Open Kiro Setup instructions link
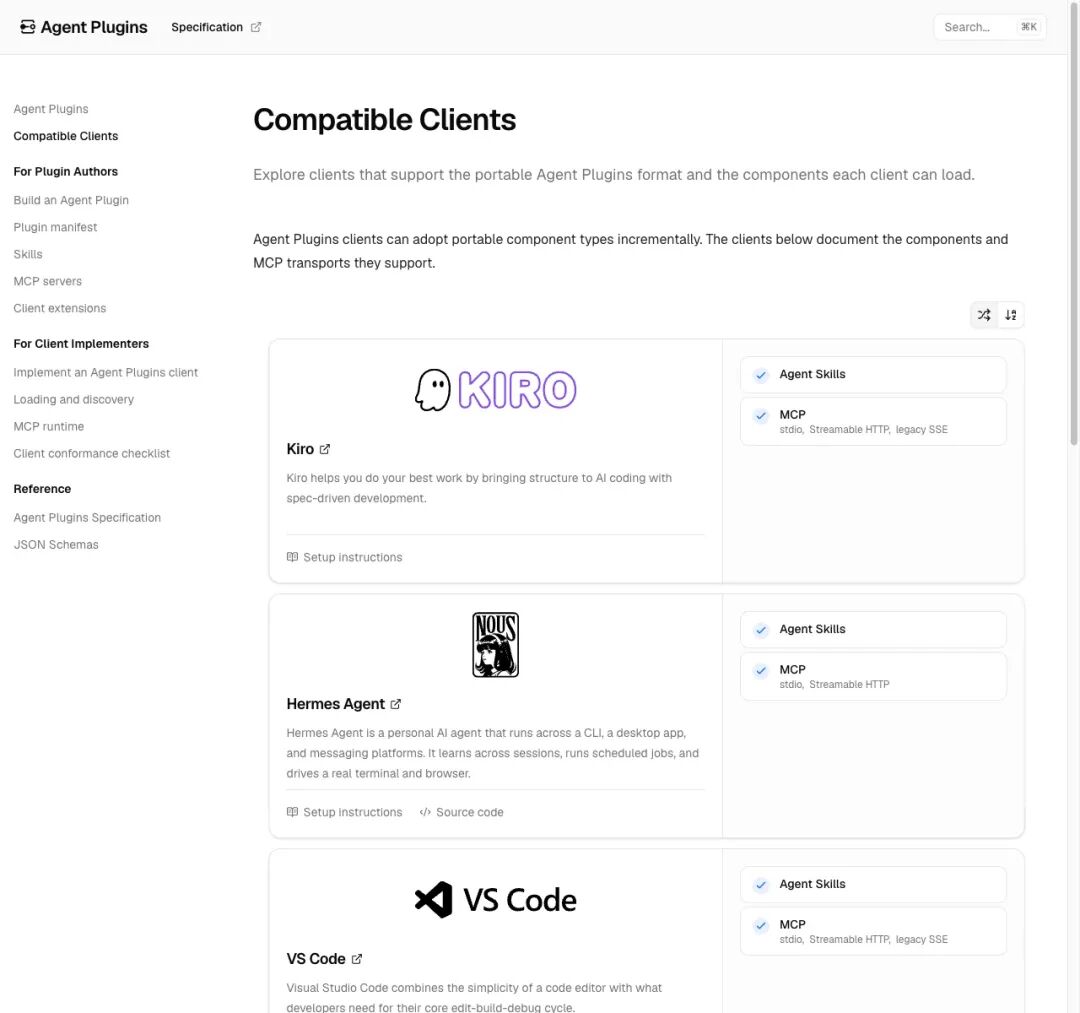Screen dimensions: 1080x1013 (x=344, y=557)
